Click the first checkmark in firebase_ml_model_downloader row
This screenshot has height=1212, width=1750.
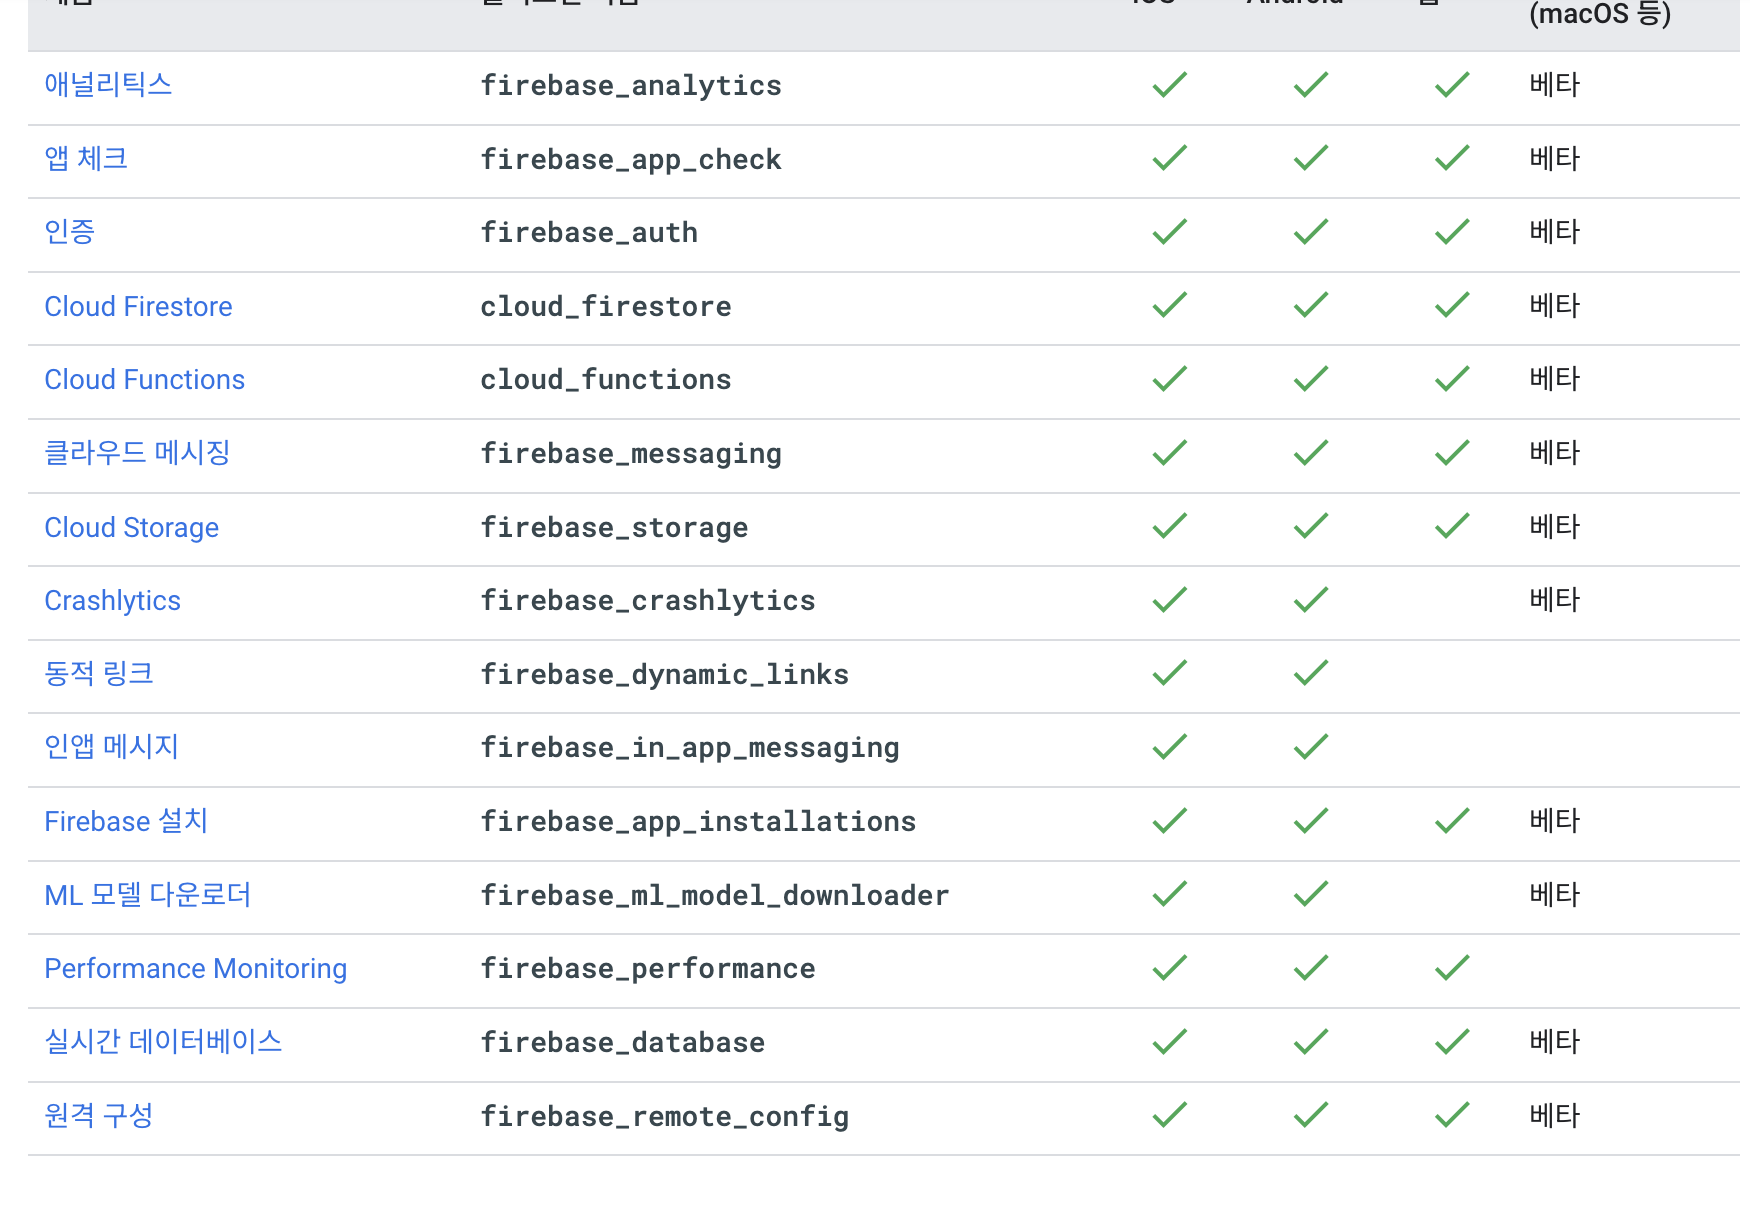click(x=1170, y=894)
